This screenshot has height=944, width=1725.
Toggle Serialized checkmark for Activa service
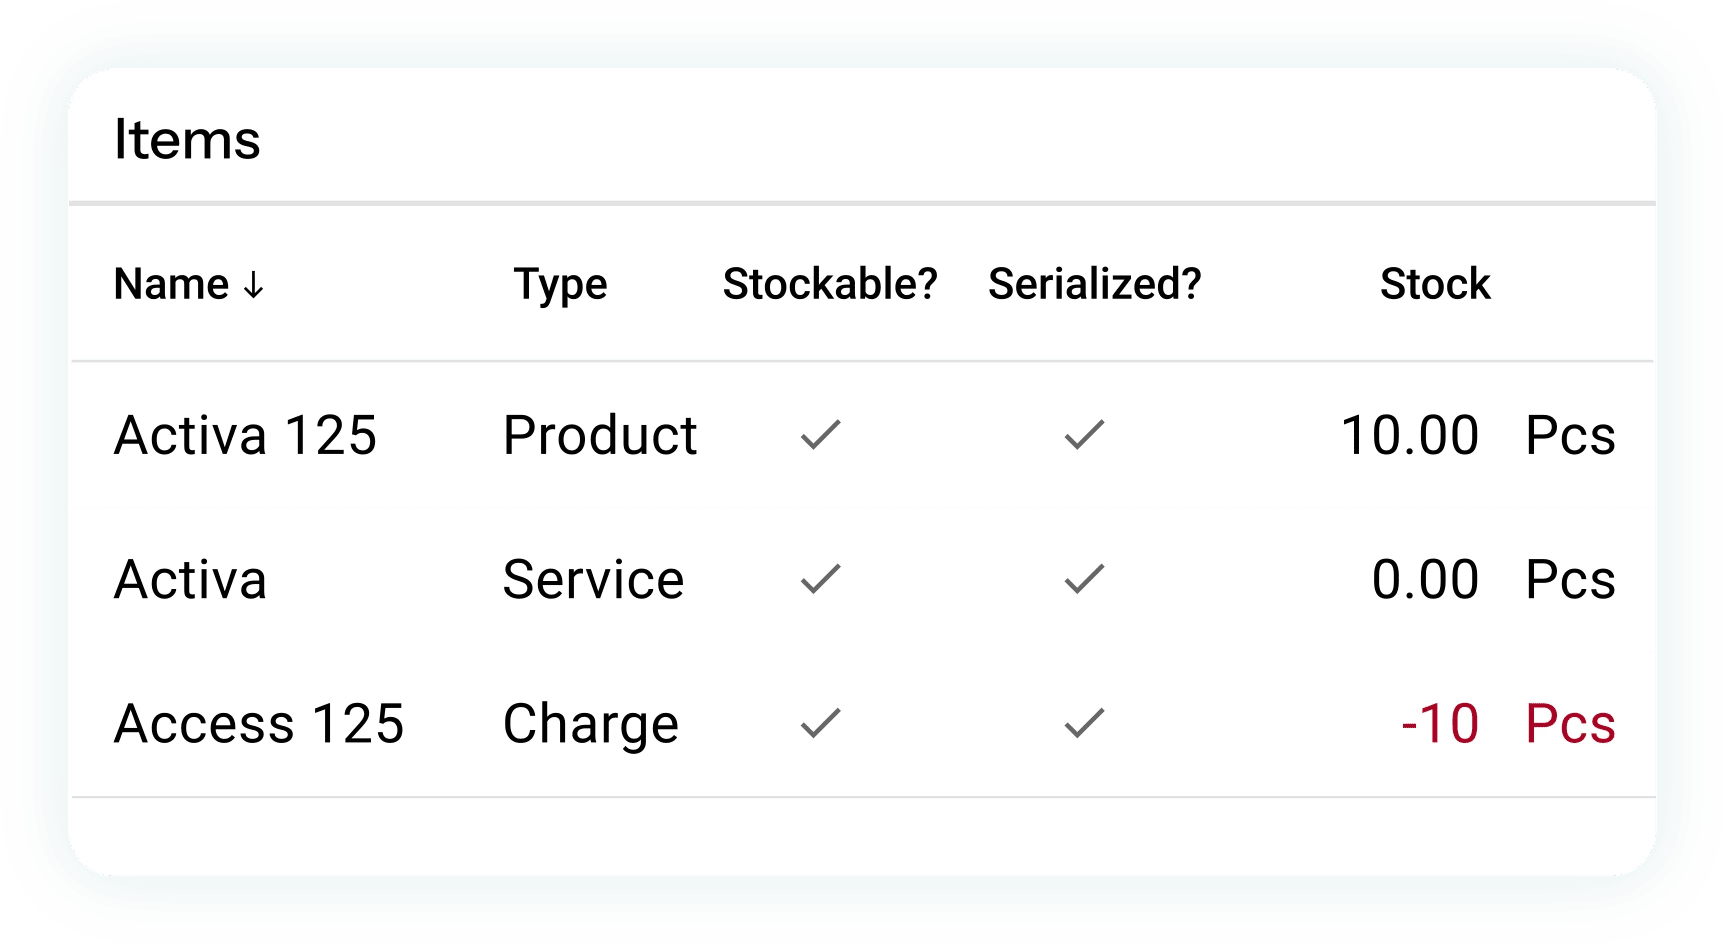click(1084, 579)
